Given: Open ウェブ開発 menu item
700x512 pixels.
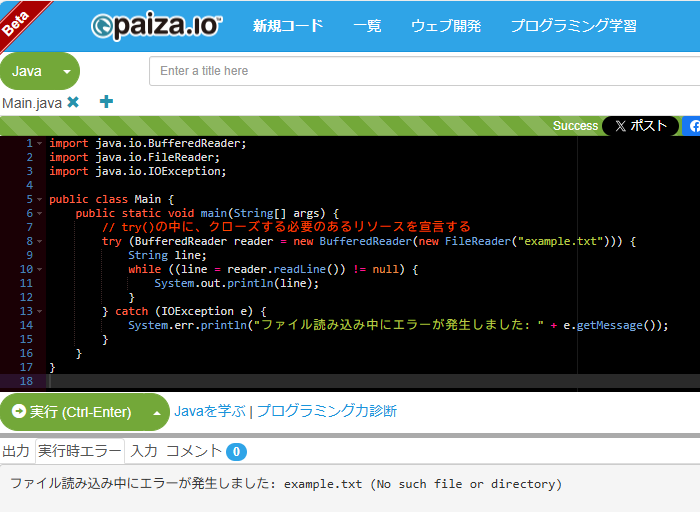Looking at the screenshot, I should click(x=446, y=26).
